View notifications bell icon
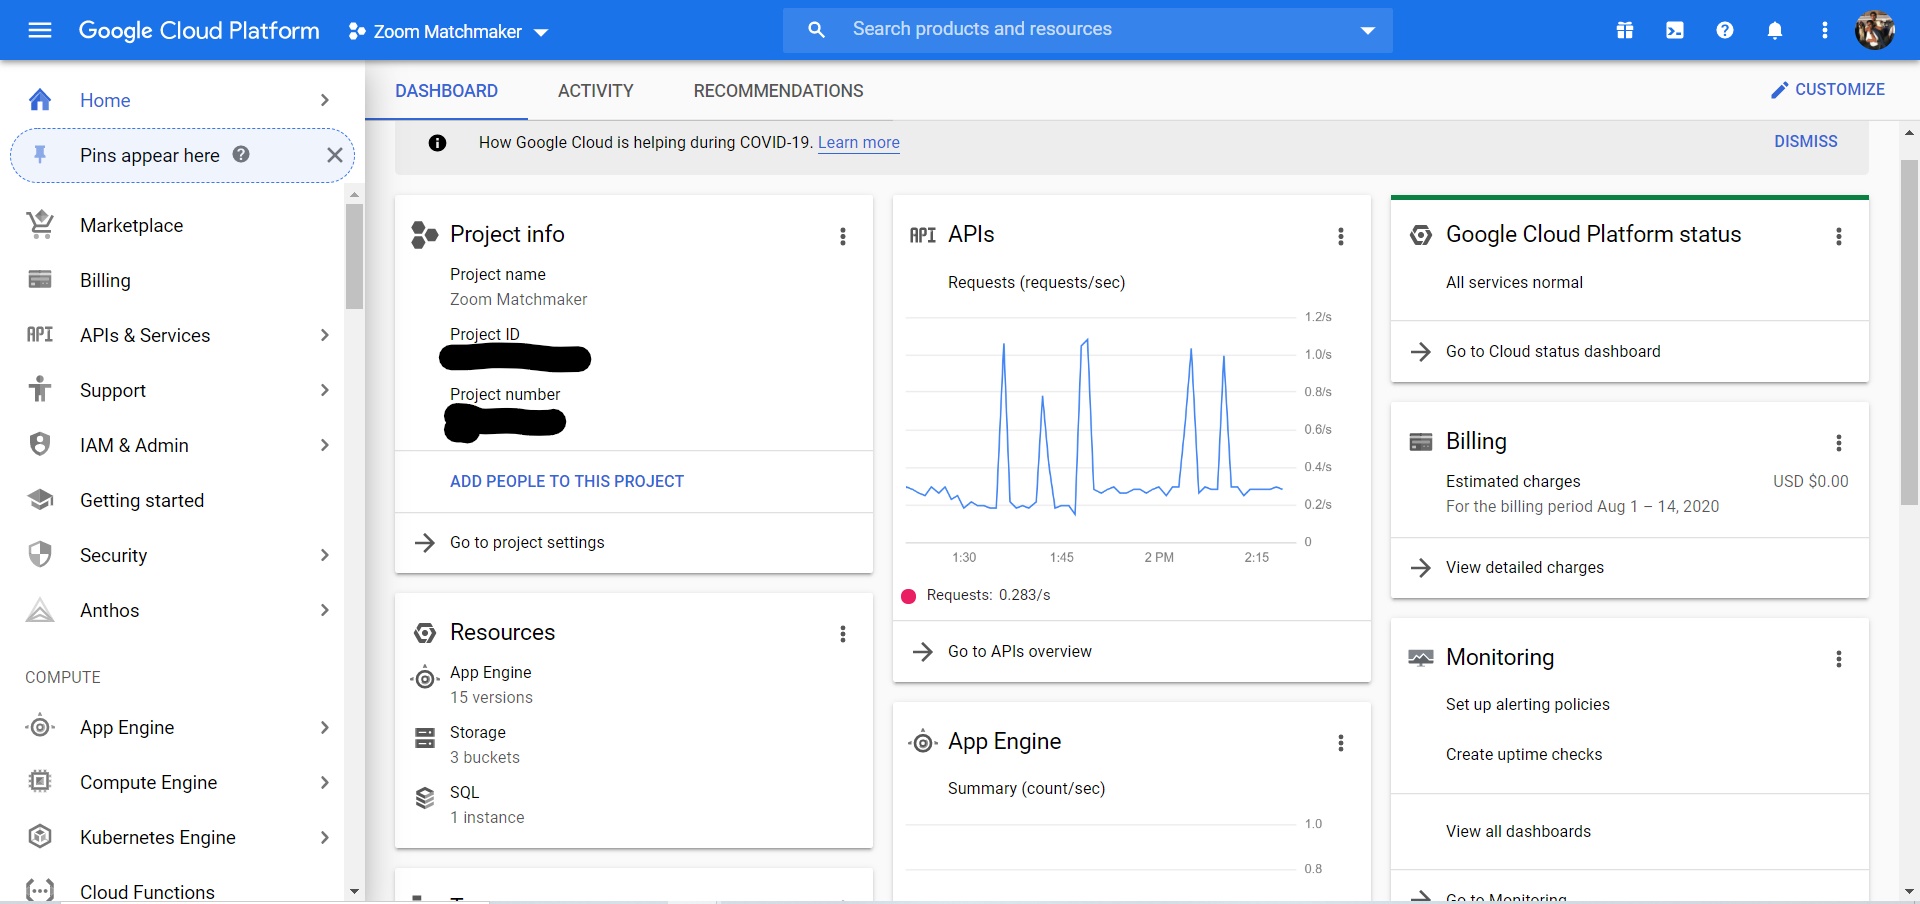The width and height of the screenshot is (1920, 904). point(1775,30)
